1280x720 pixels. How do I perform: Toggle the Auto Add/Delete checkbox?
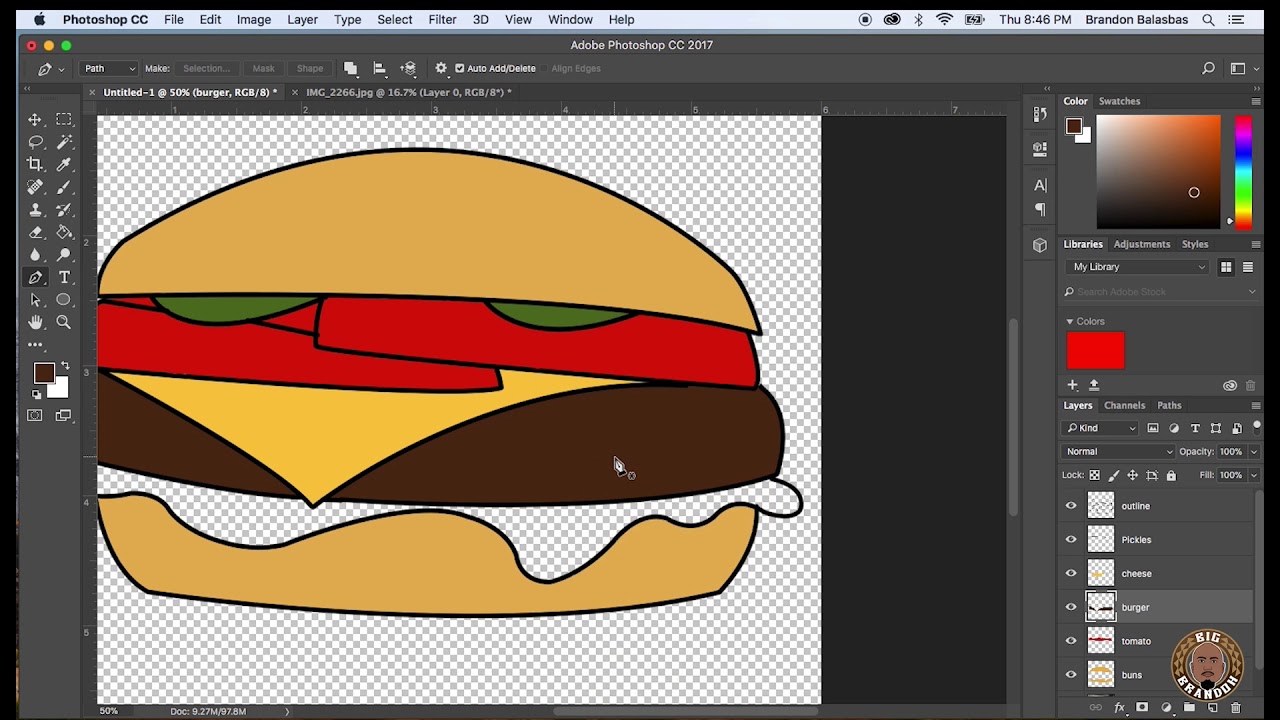pyautogui.click(x=460, y=68)
